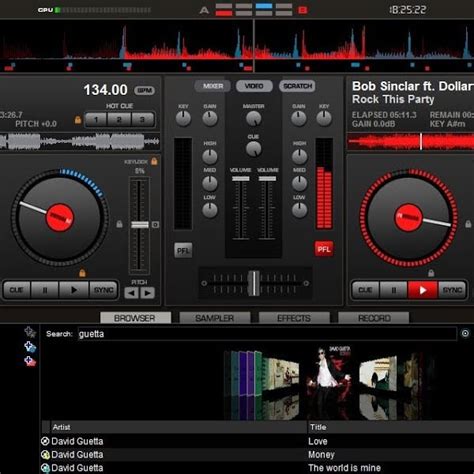Toggle the hot cue lock icon
The image size is (474, 474).
[x=78, y=119]
